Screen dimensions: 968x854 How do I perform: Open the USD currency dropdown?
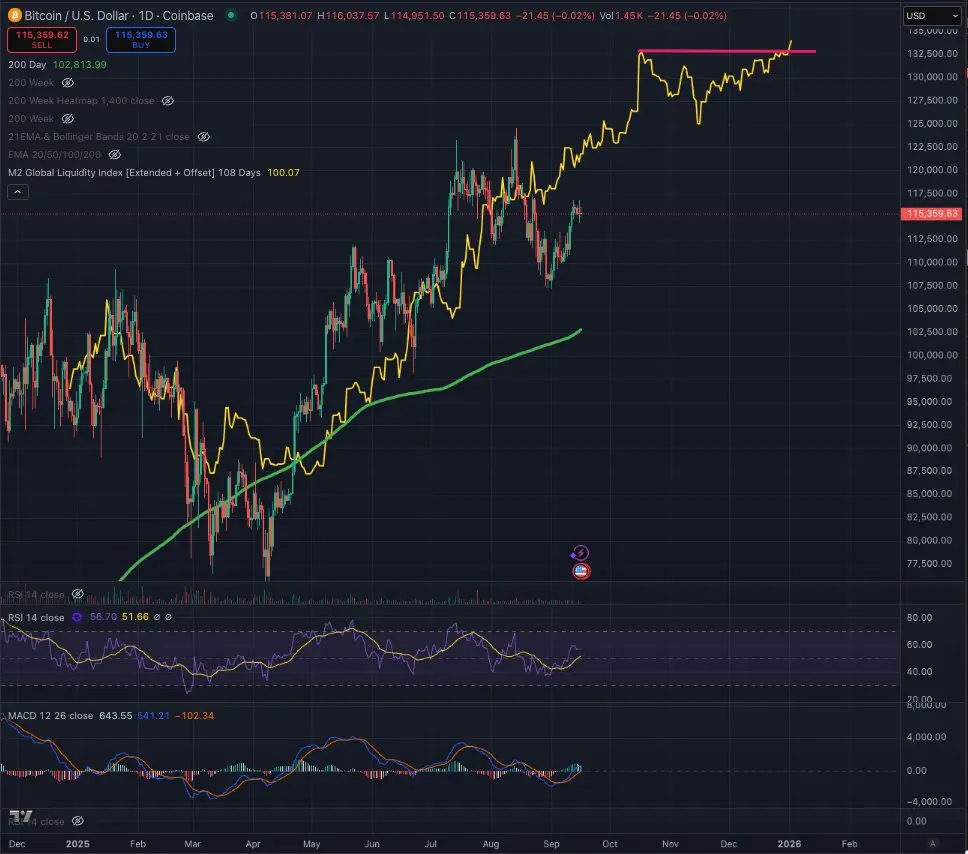(932, 15)
